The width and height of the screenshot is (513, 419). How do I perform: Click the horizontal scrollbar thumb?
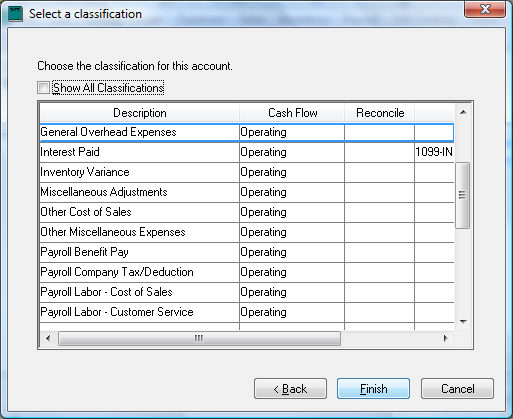click(x=199, y=338)
